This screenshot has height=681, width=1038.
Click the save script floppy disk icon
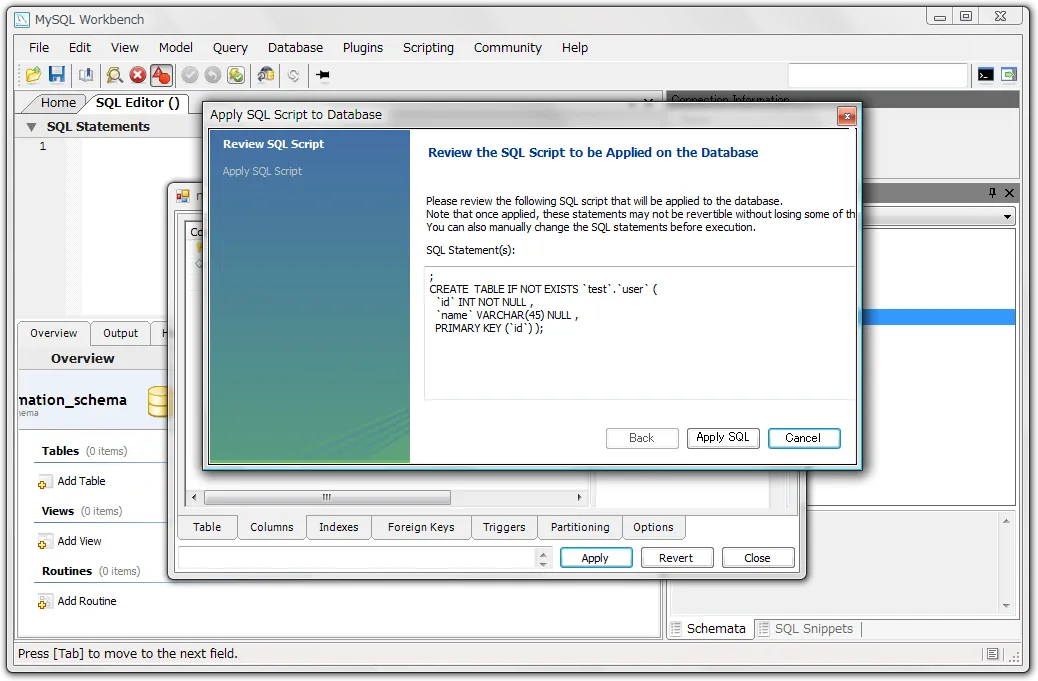pos(57,75)
